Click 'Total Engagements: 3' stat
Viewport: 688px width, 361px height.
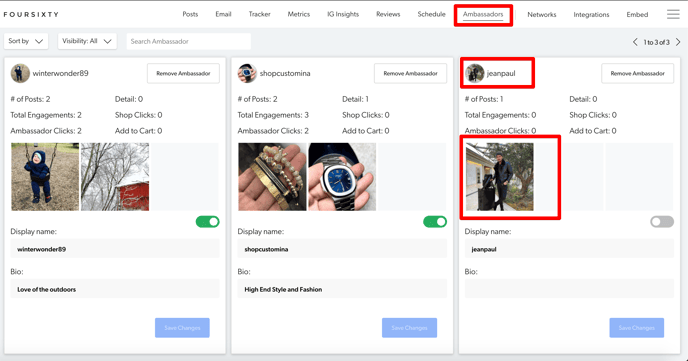tap(273, 115)
